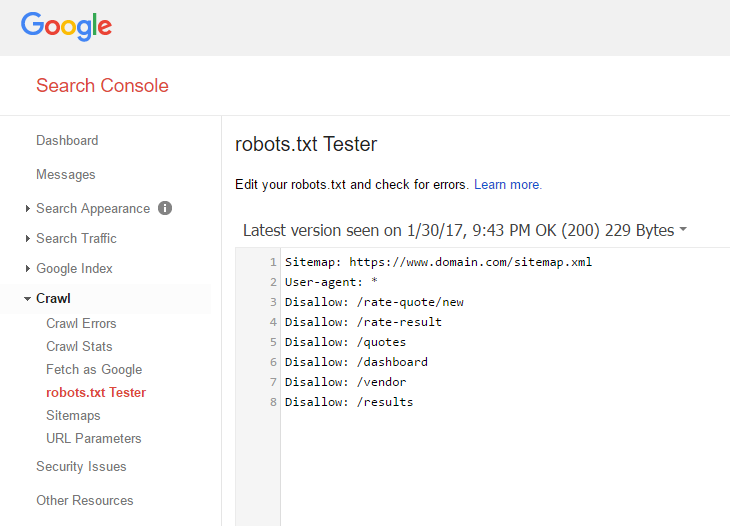Select robots.txt Tester in sidebar
Image resolution: width=730 pixels, height=526 pixels.
coord(96,392)
